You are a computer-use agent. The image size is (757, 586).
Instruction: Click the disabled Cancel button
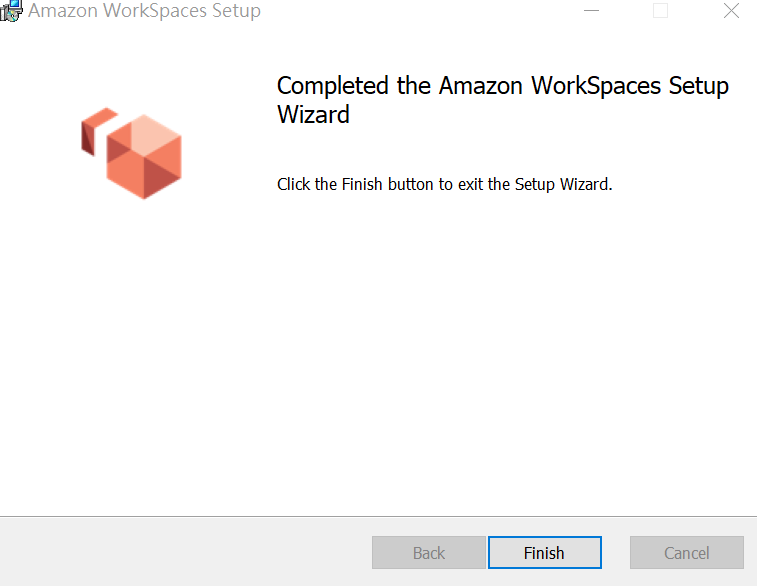point(686,553)
